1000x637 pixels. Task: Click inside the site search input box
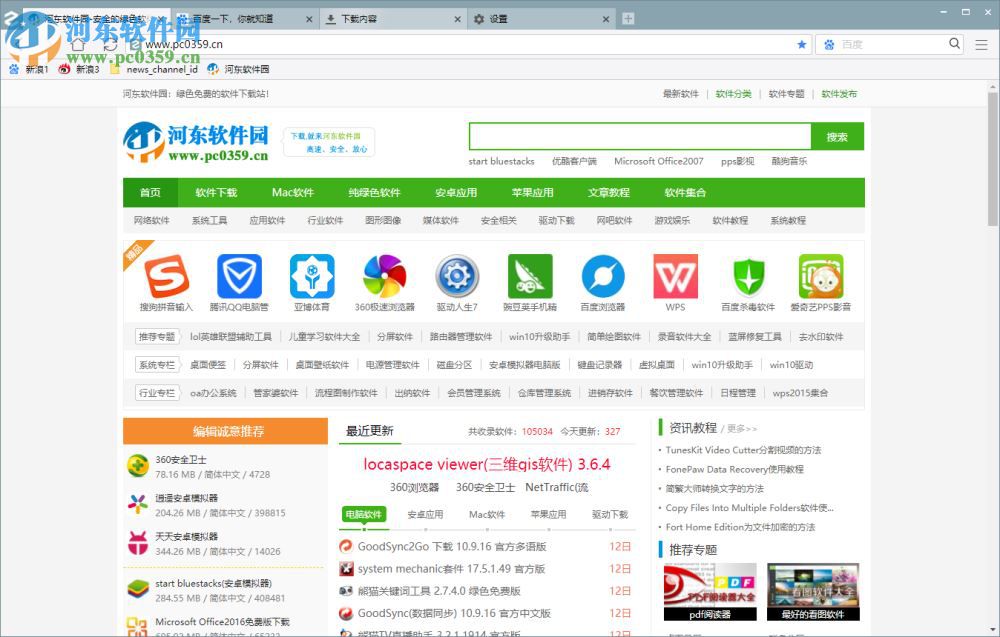coord(640,136)
